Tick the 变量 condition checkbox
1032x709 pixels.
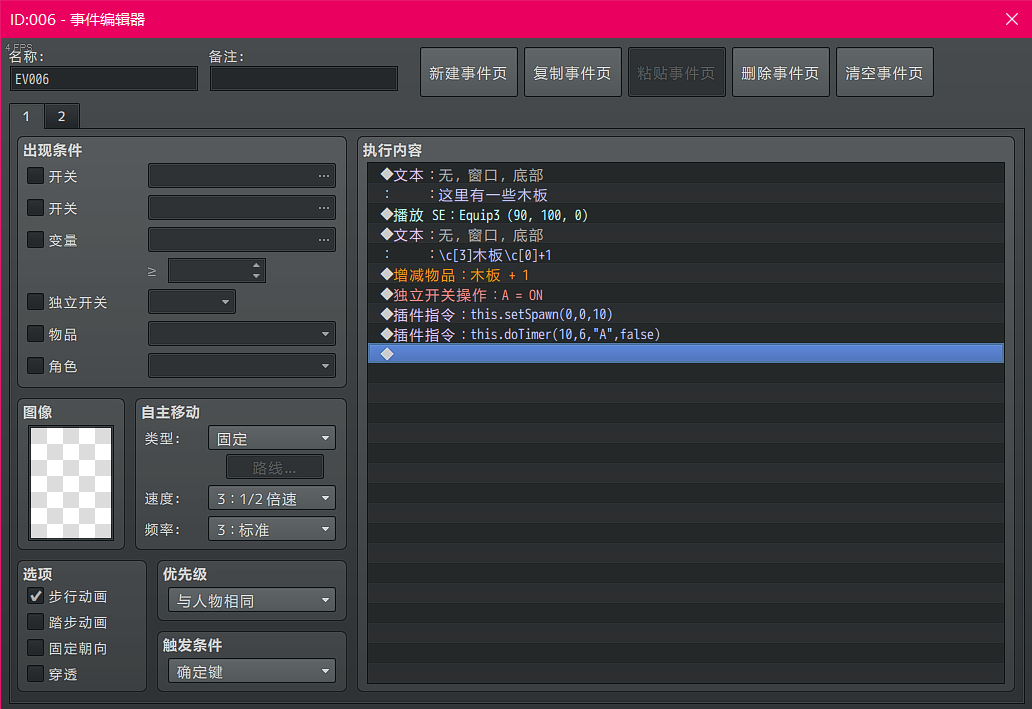click(x=36, y=240)
